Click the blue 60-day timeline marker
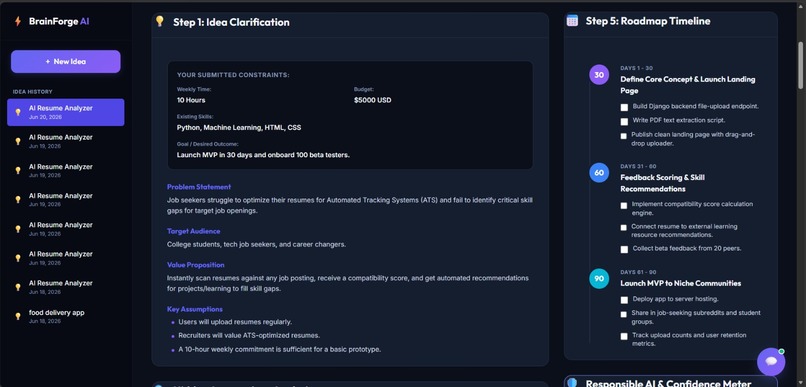This screenshot has height=387, width=806. [599, 173]
